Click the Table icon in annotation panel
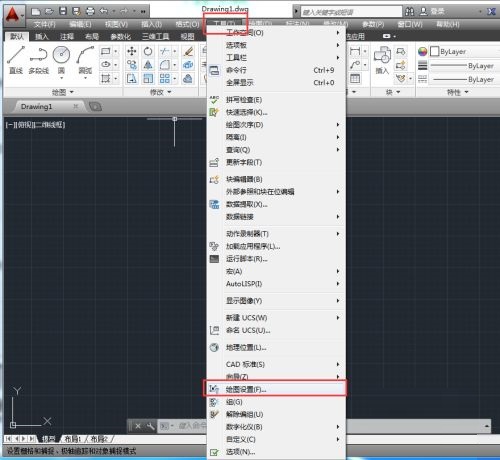The width and height of the screenshot is (500, 460). click(355, 79)
